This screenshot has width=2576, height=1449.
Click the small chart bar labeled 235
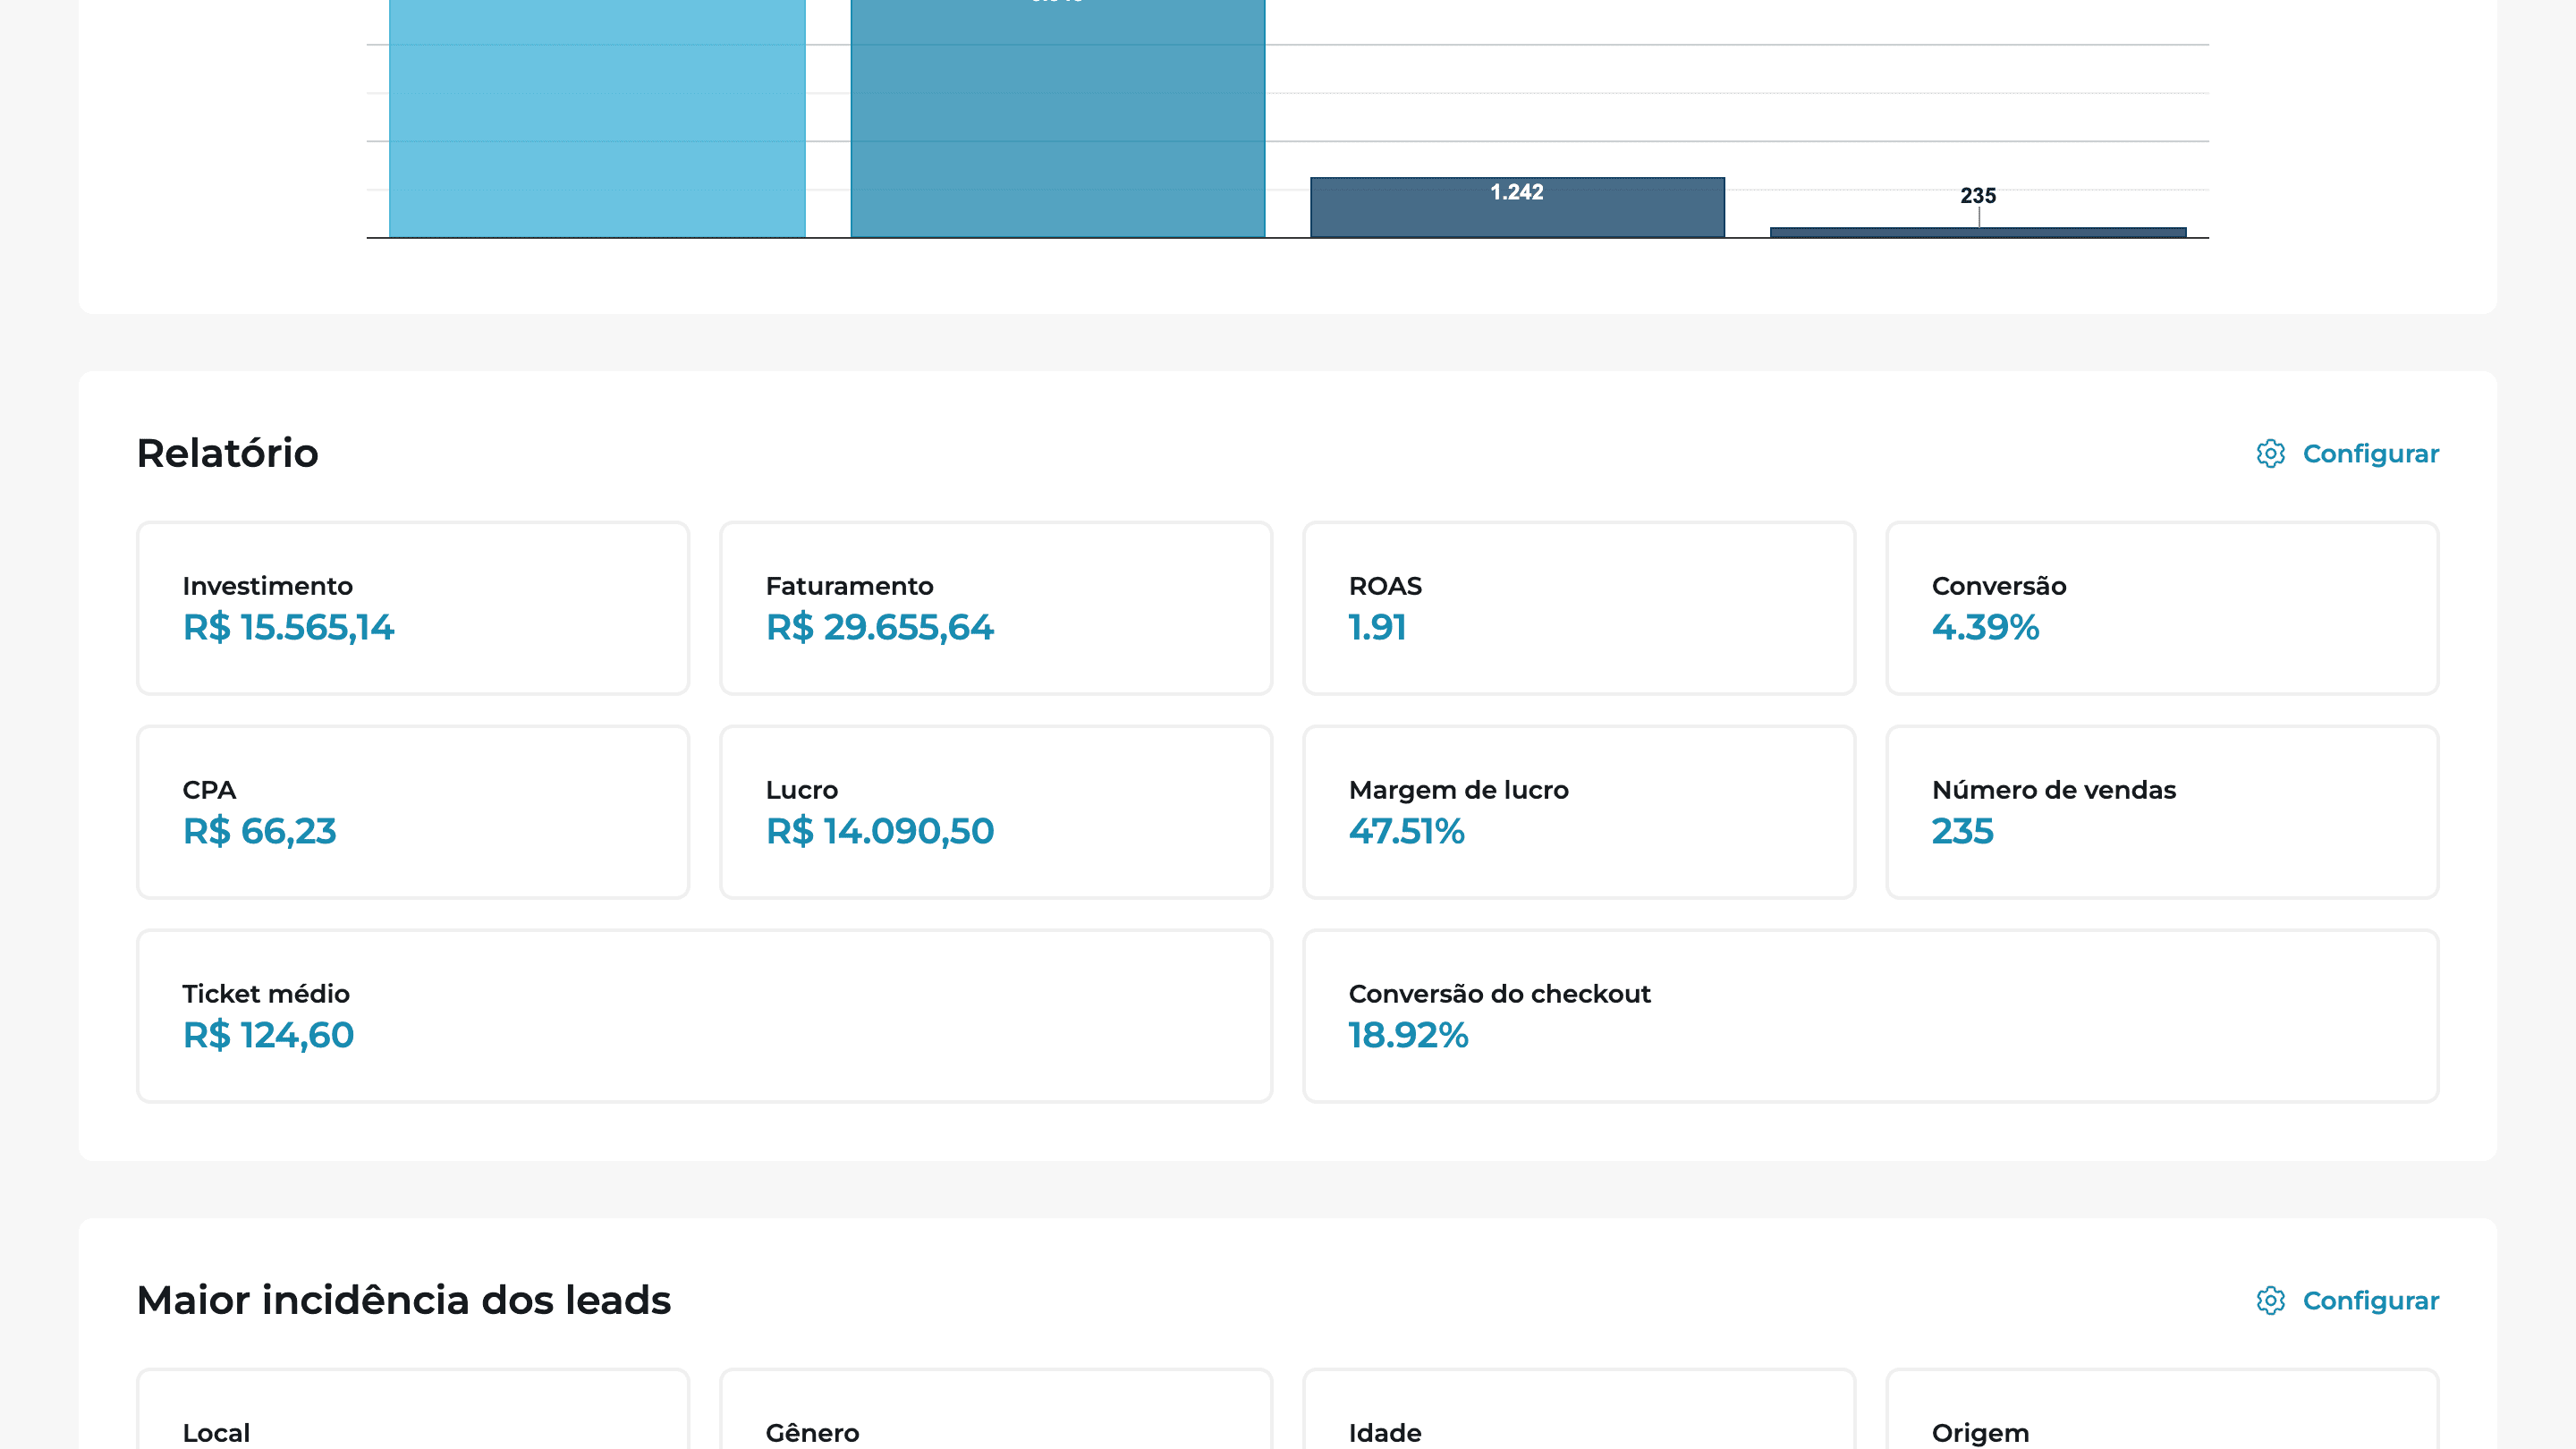tap(1977, 233)
